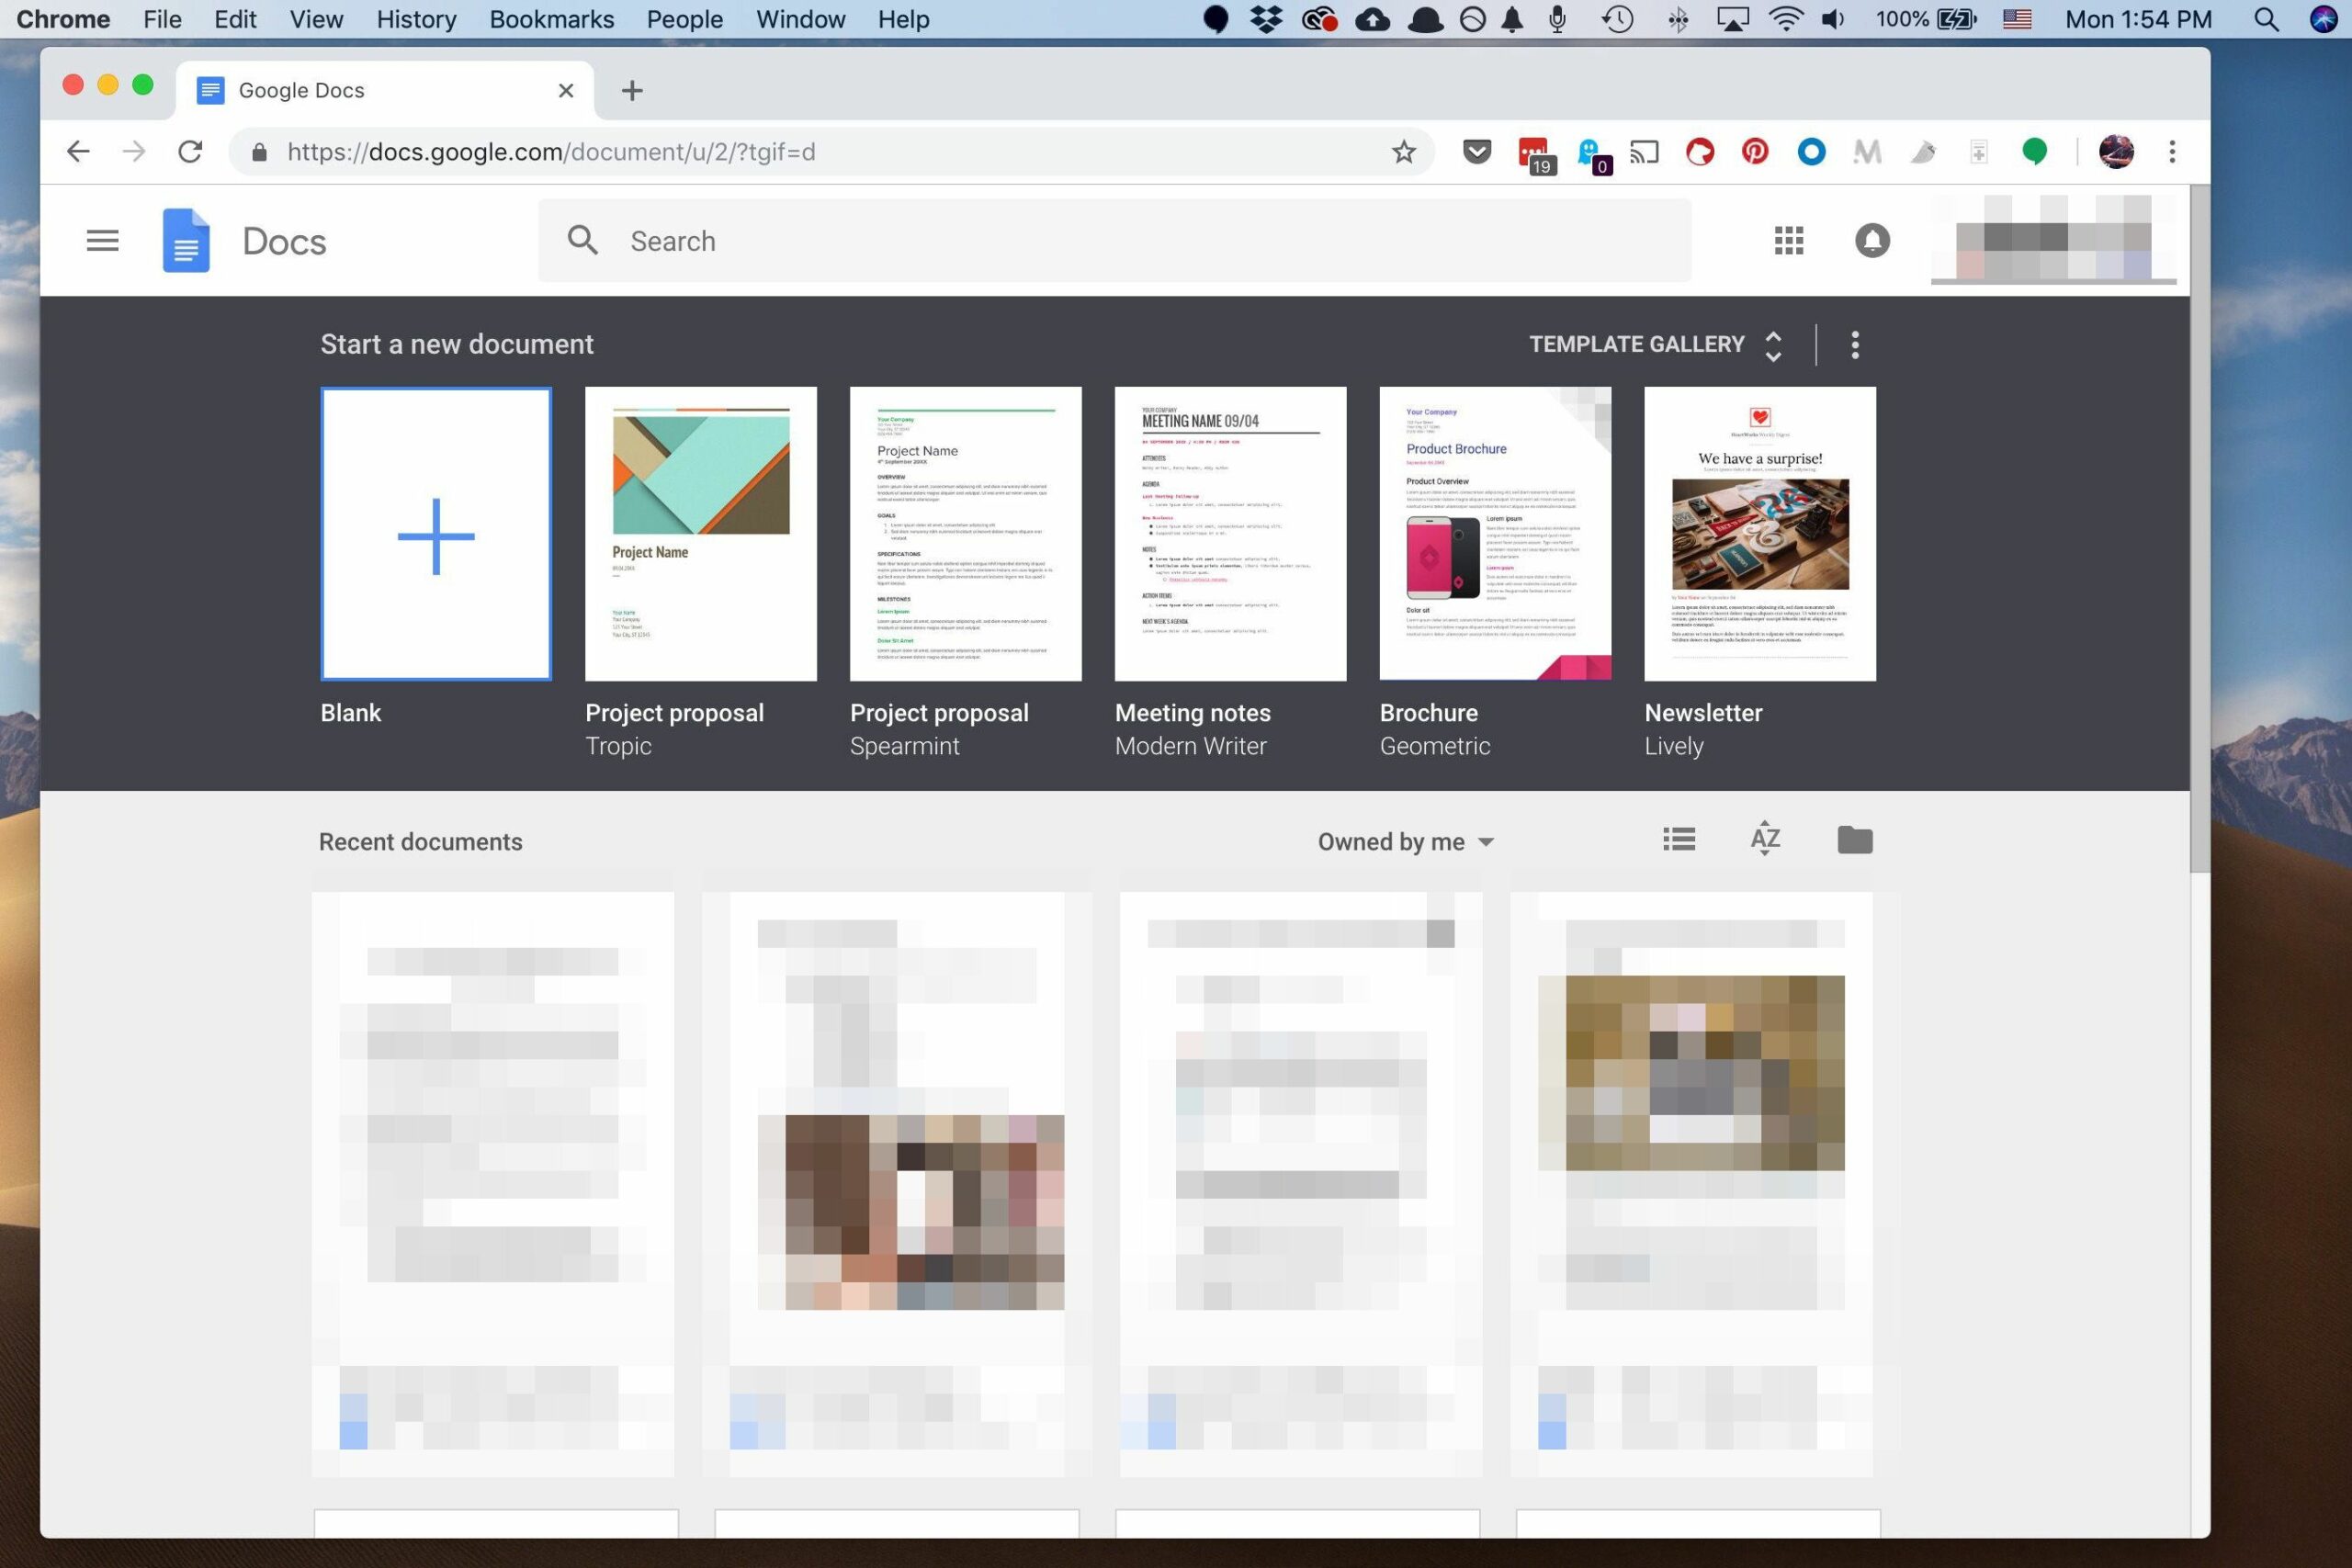Click the folder view icon for documents
This screenshot has height=1568, width=2352.
pyautogui.click(x=1853, y=840)
